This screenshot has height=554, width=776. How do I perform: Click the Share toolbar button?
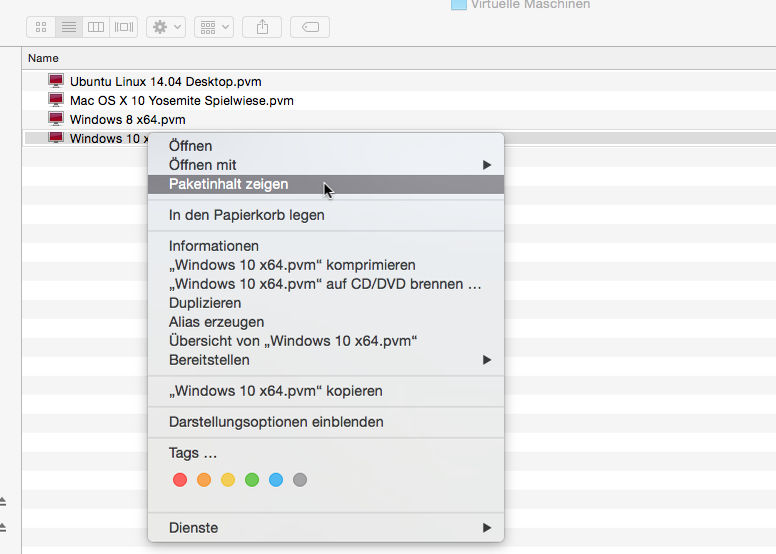(262, 27)
